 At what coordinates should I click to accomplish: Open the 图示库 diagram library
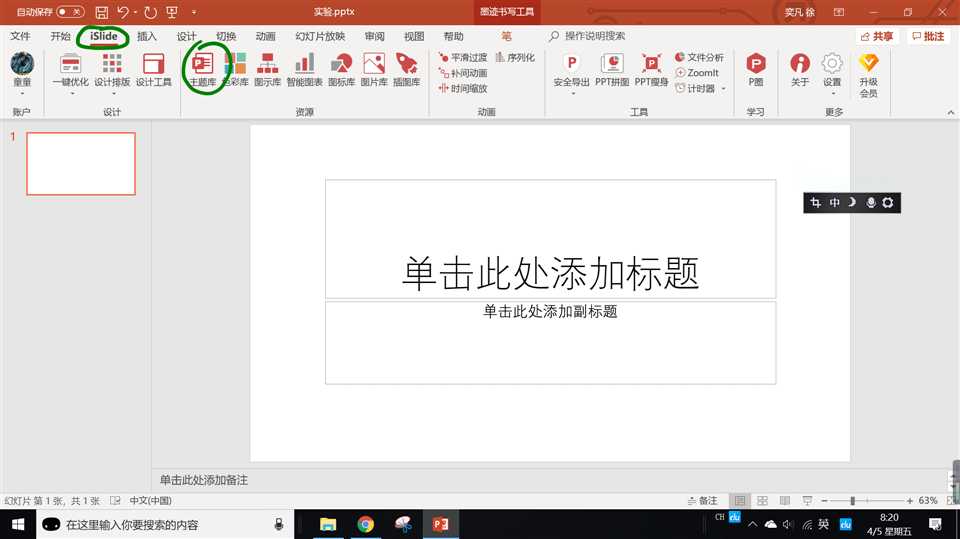point(268,70)
